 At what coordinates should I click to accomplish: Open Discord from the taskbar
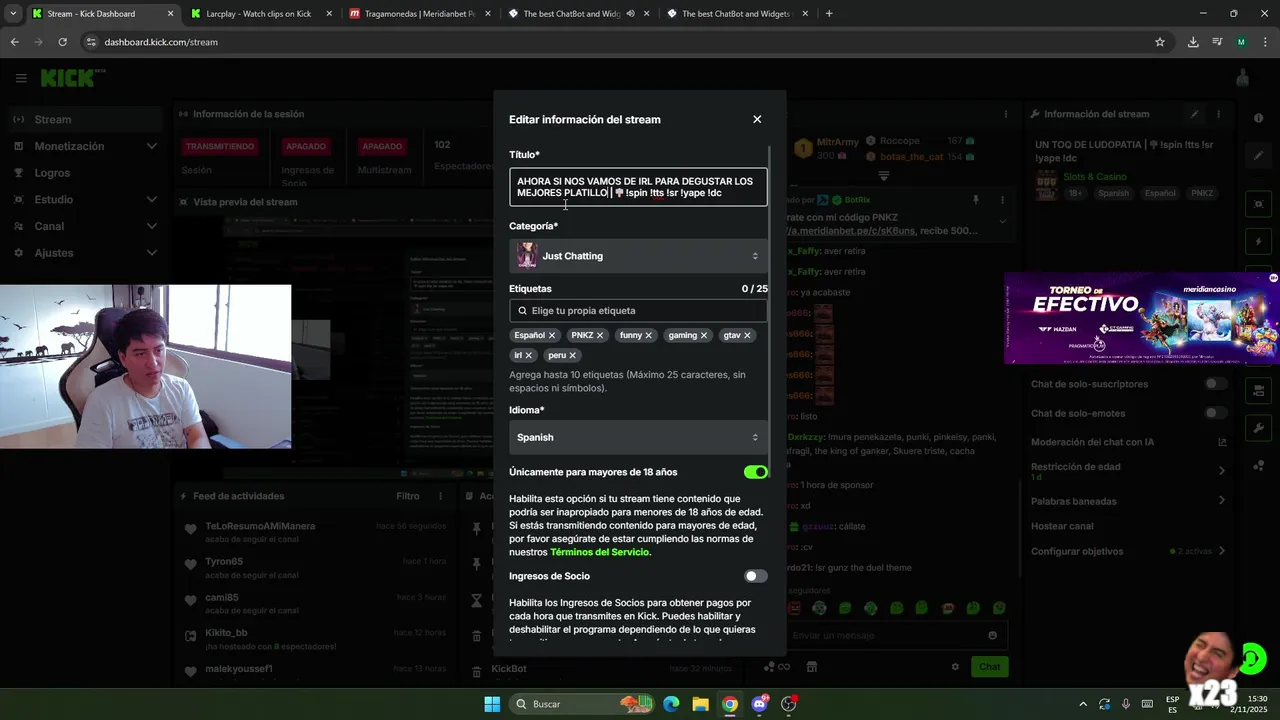click(x=759, y=704)
